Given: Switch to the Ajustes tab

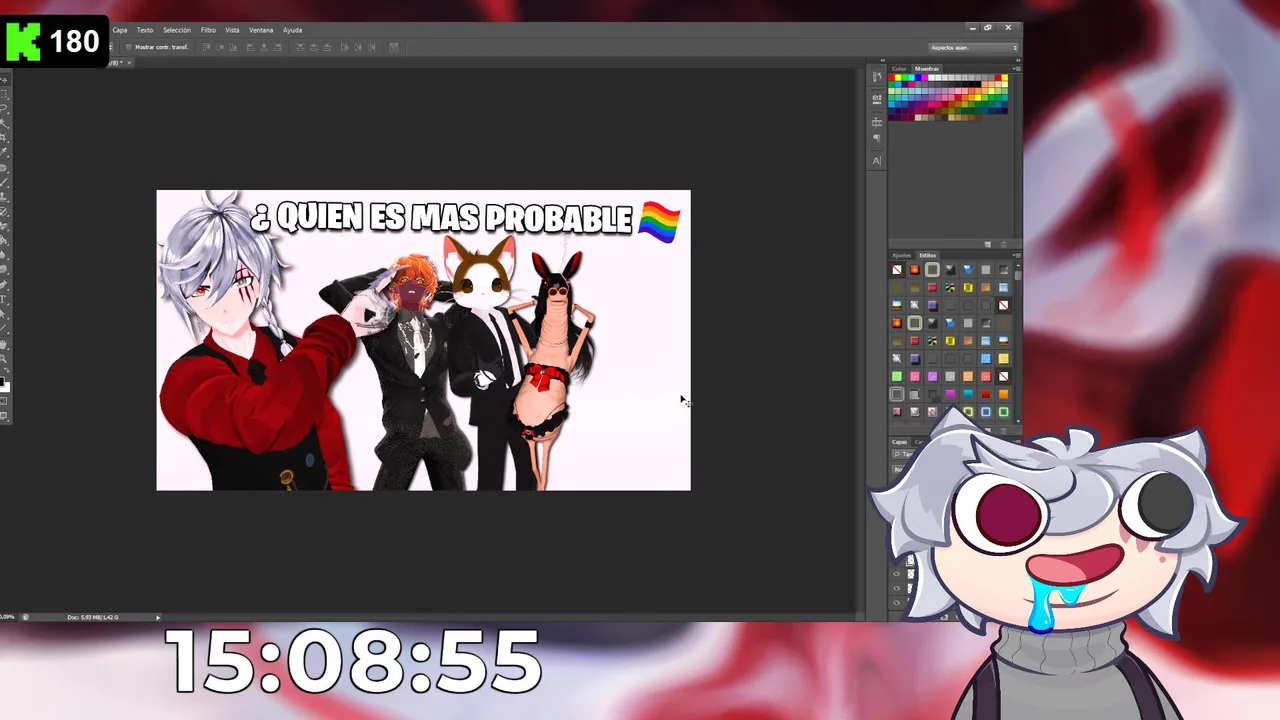Looking at the screenshot, I should pos(901,256).
